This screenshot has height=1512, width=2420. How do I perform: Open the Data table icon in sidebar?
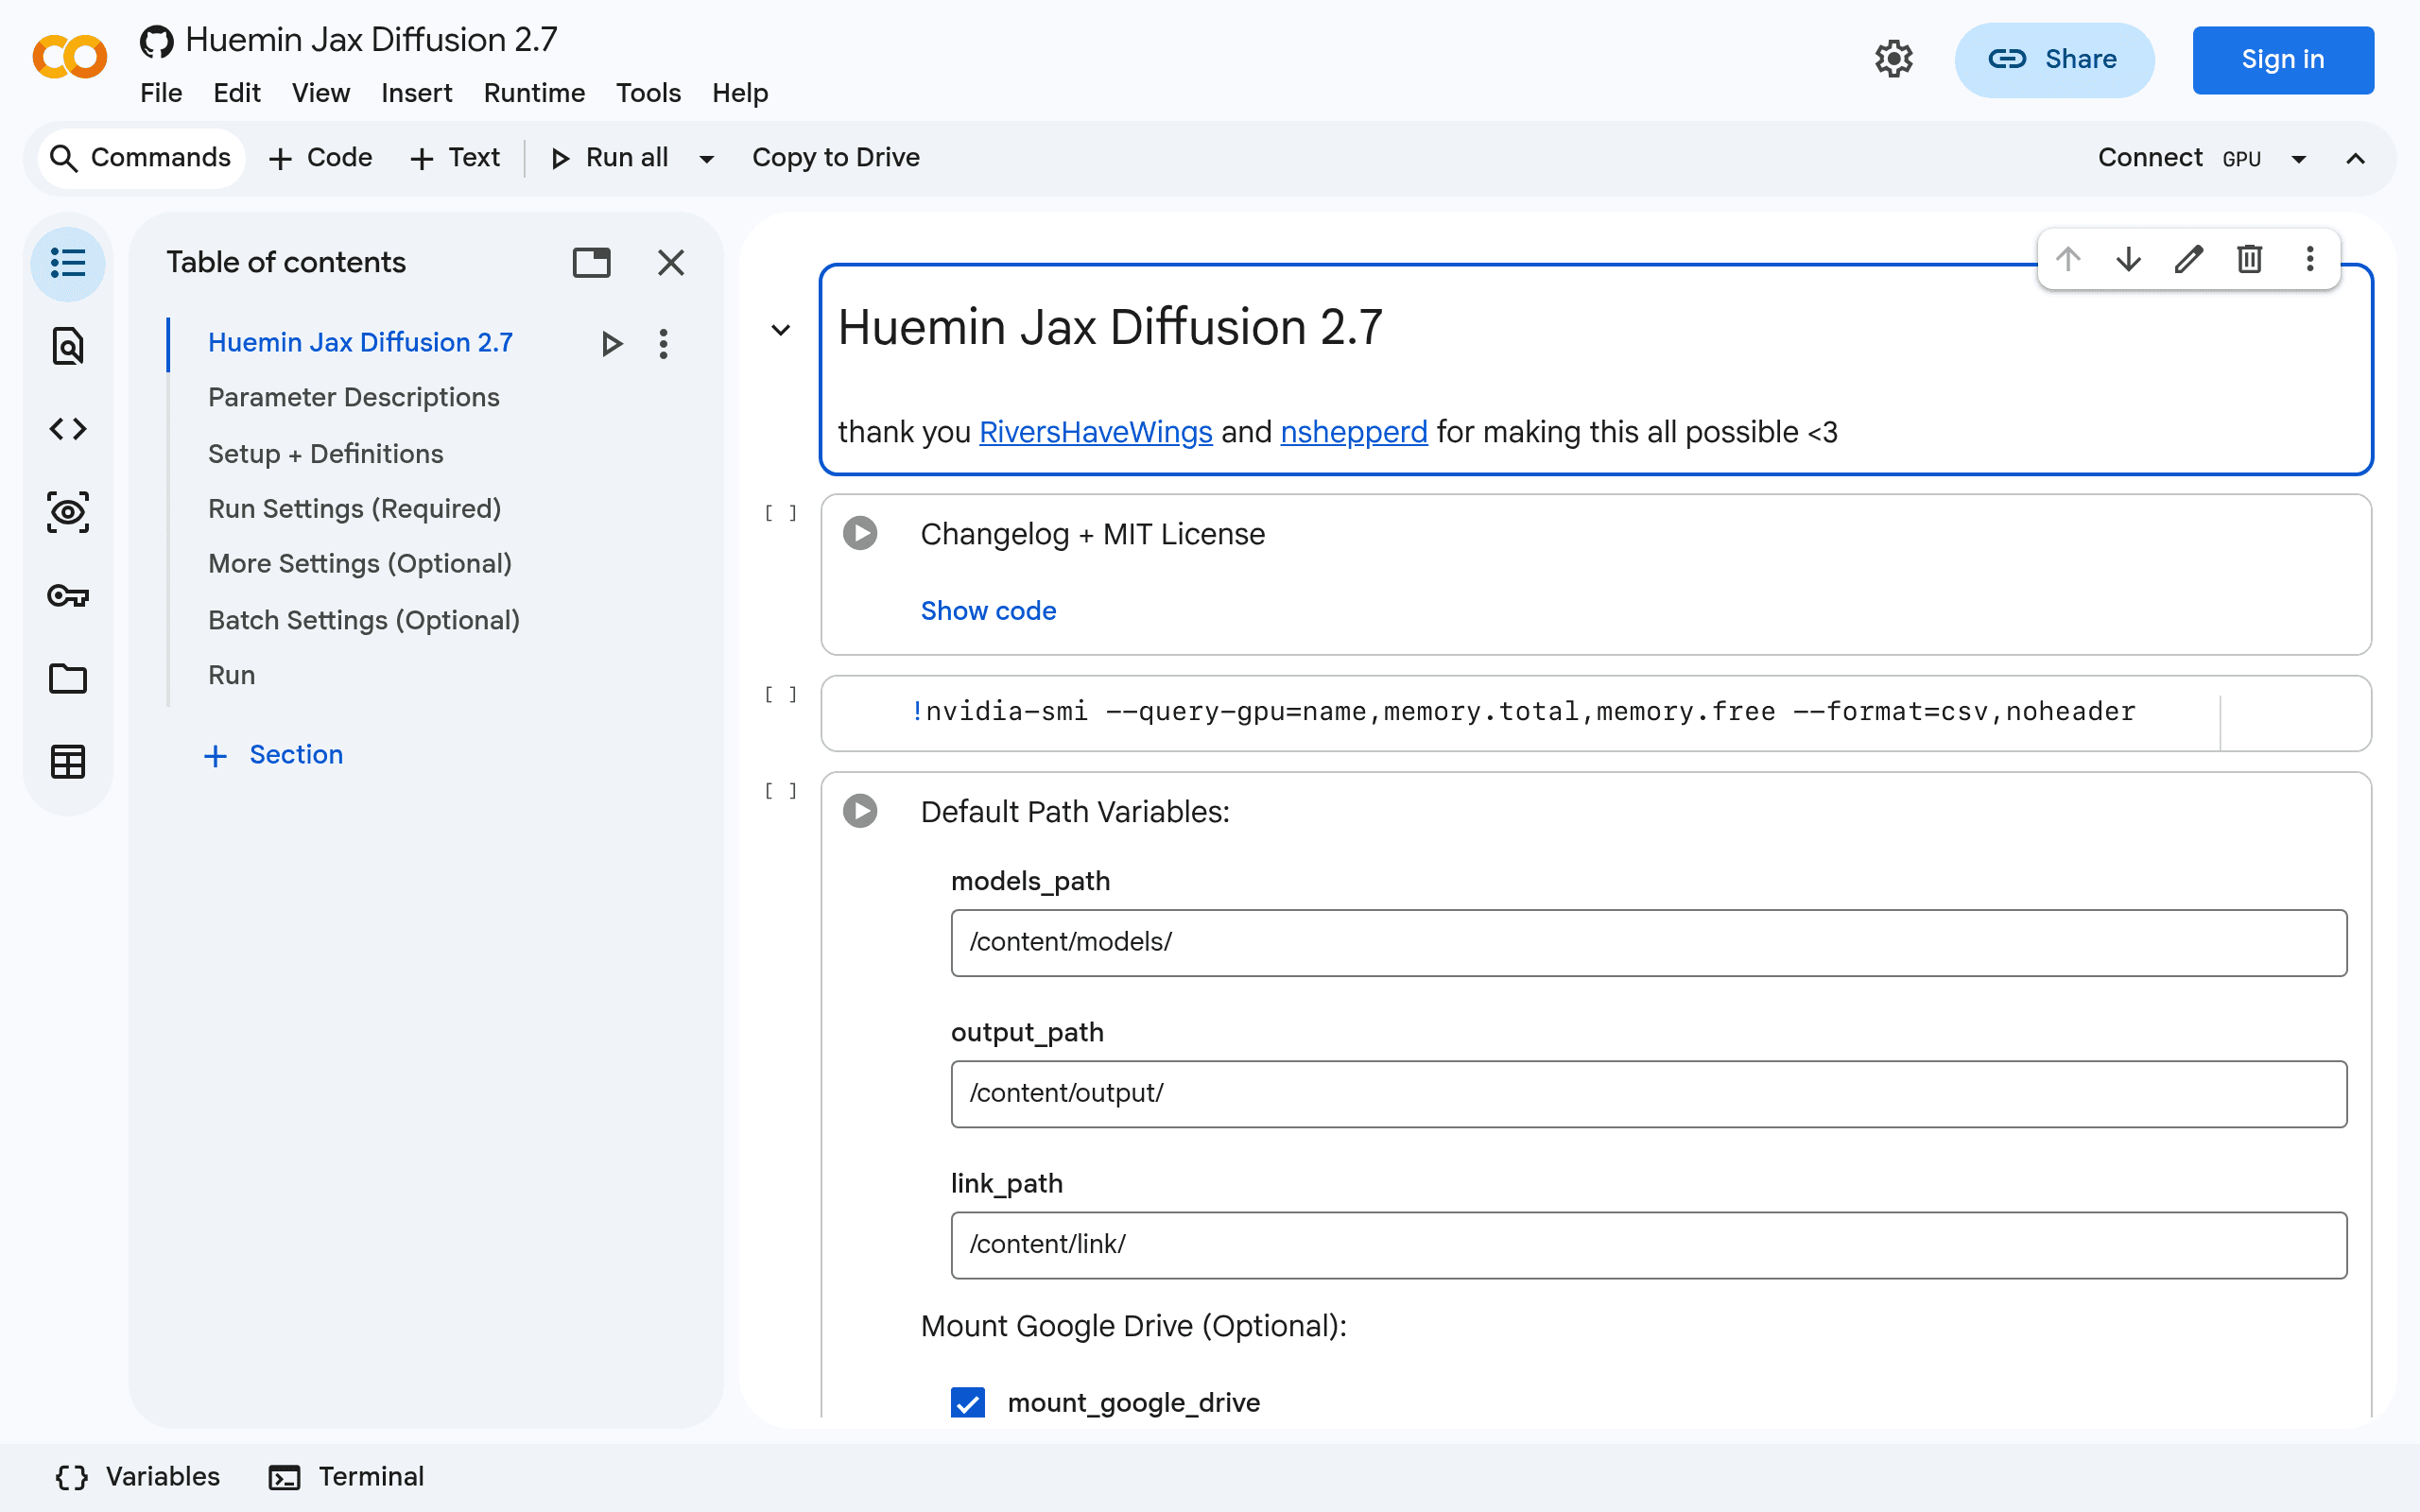pos(68,762)
